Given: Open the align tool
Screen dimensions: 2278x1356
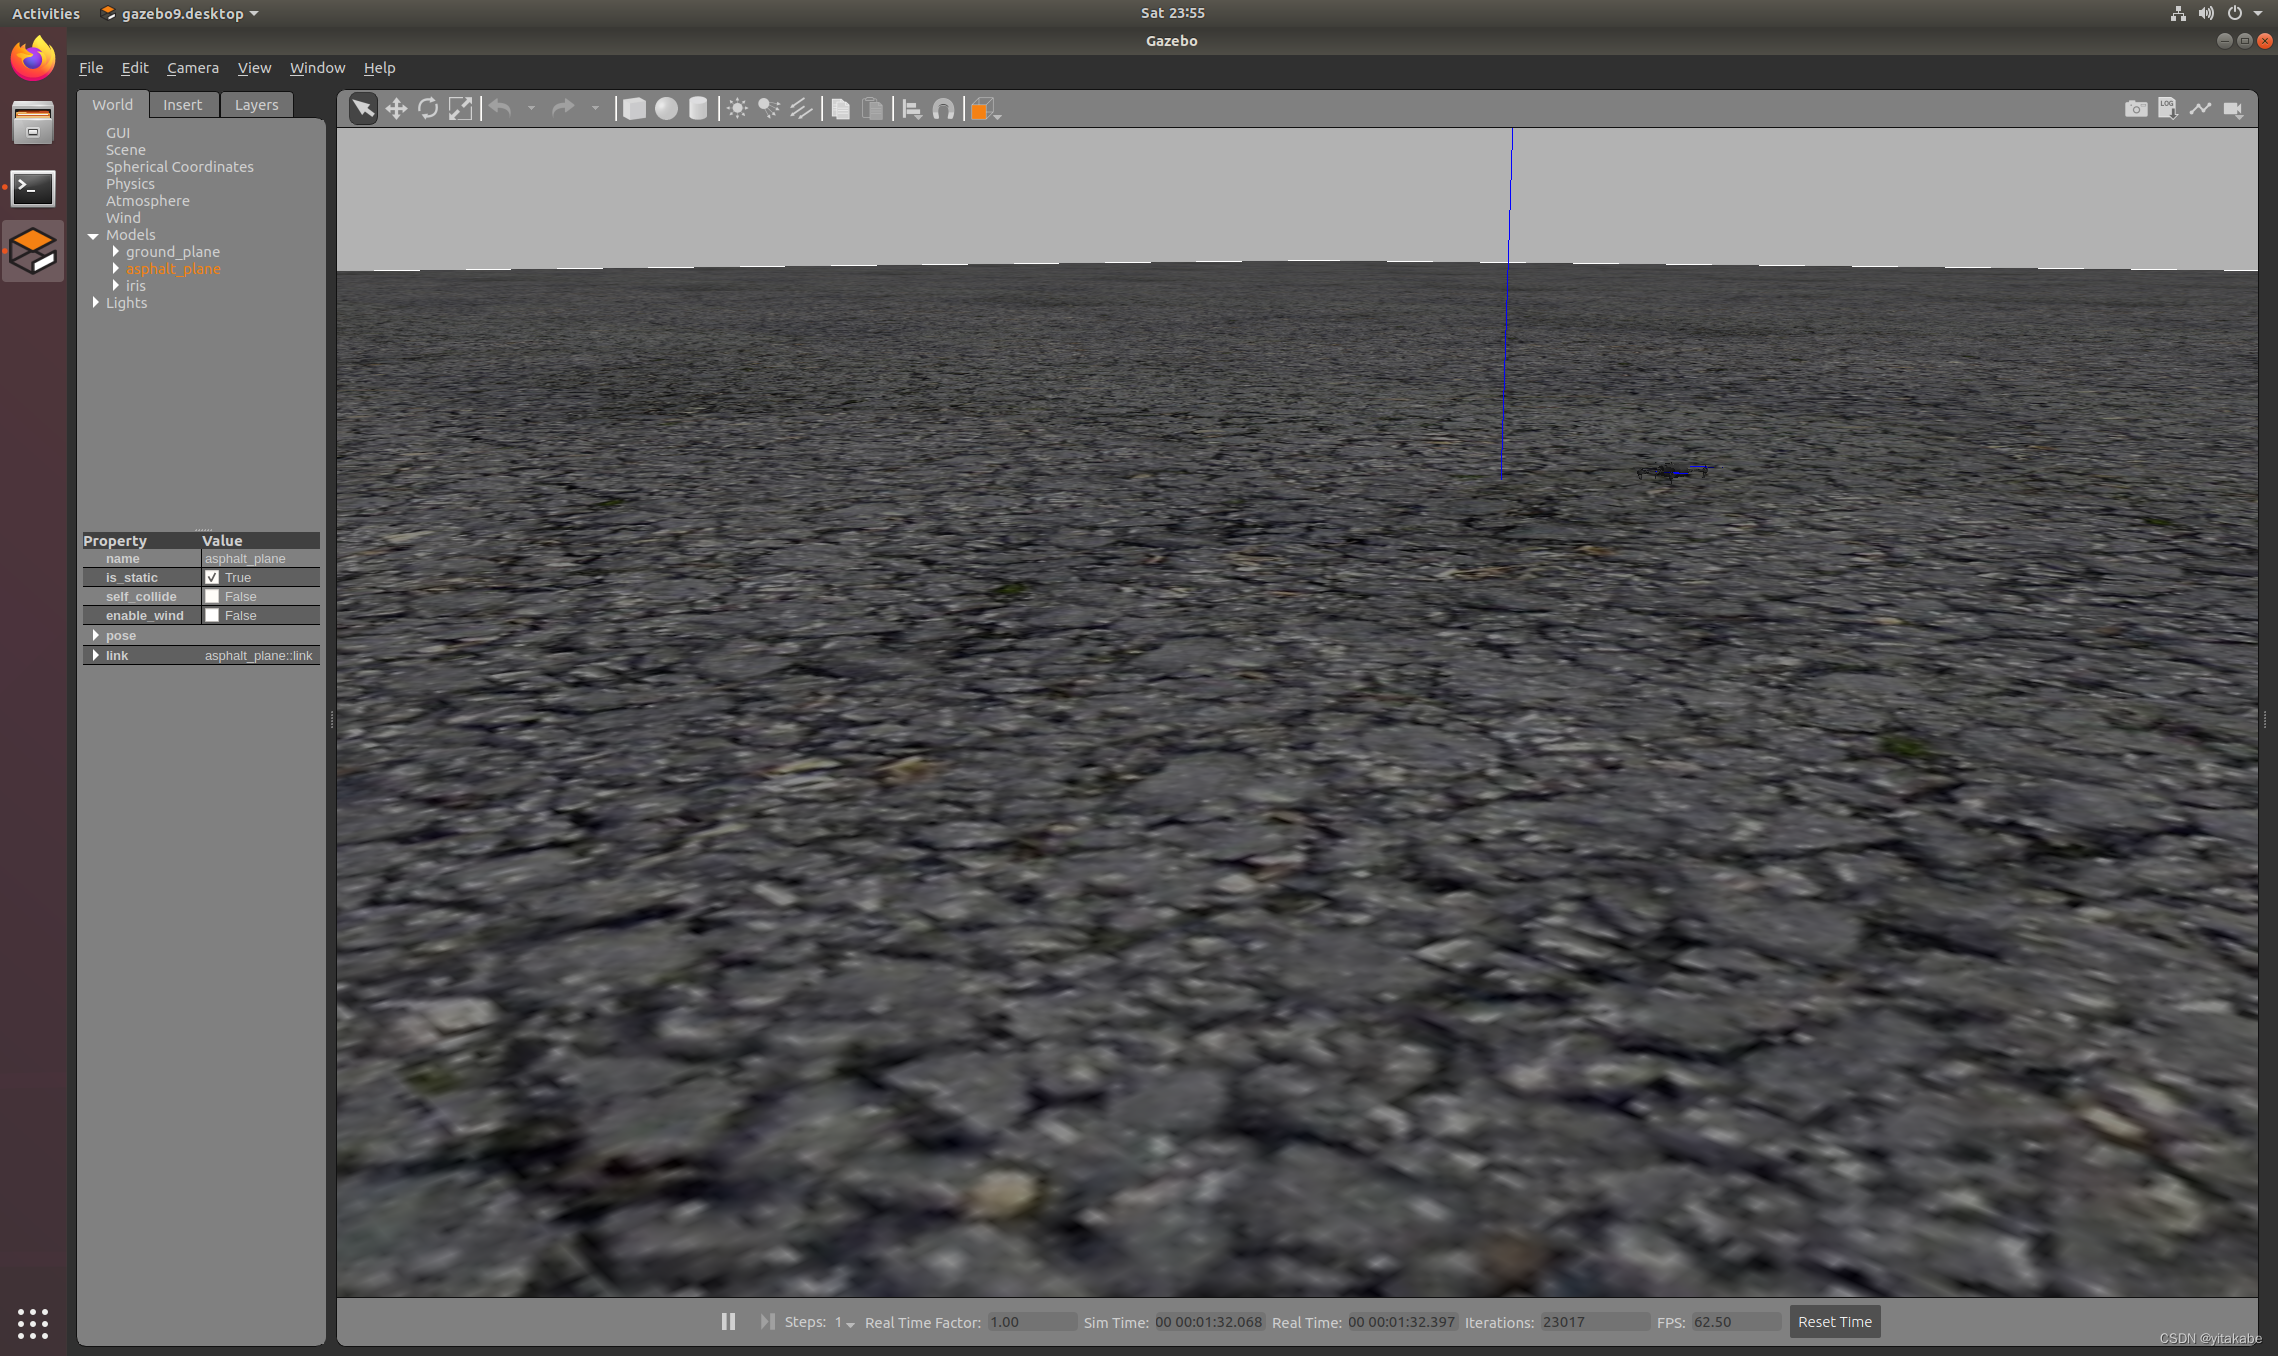Looking at the screenshot, I should (912, 109).
